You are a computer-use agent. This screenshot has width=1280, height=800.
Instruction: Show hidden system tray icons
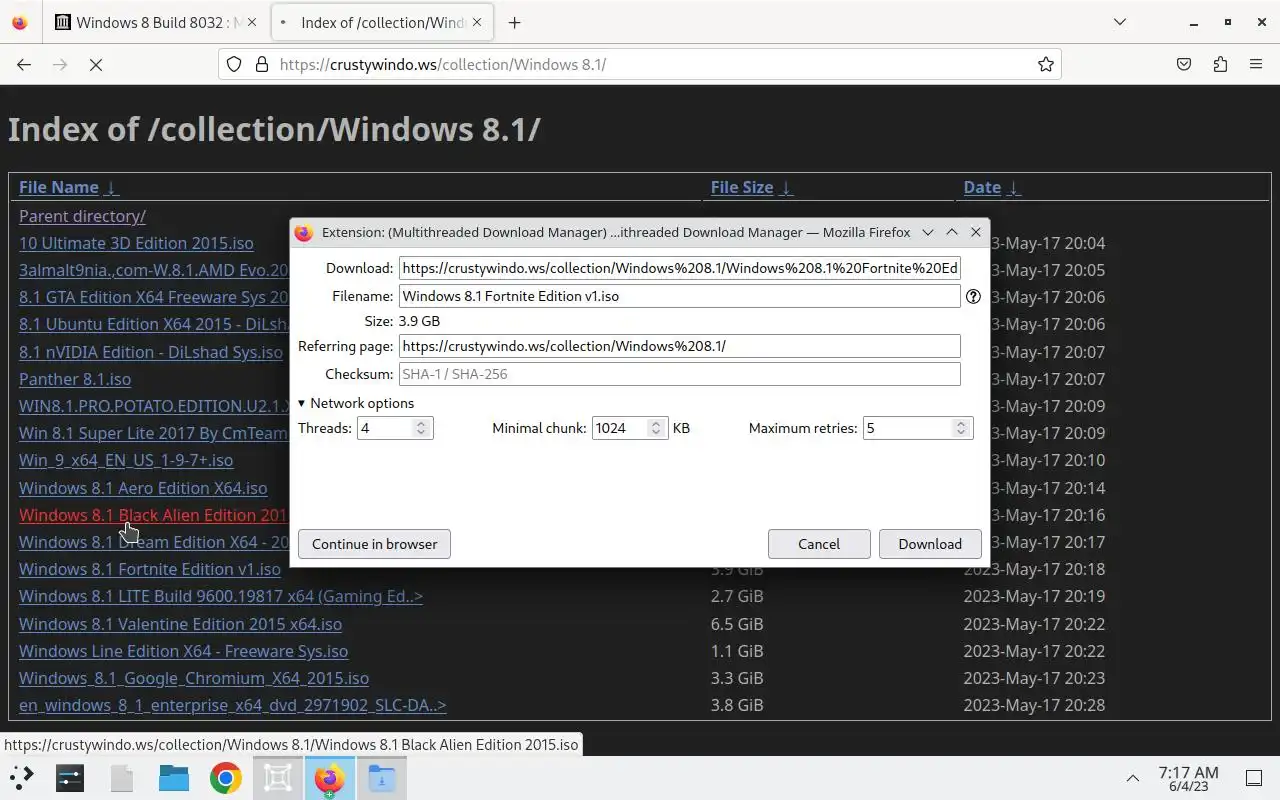pyautogui.click(x=1132, y=778)
